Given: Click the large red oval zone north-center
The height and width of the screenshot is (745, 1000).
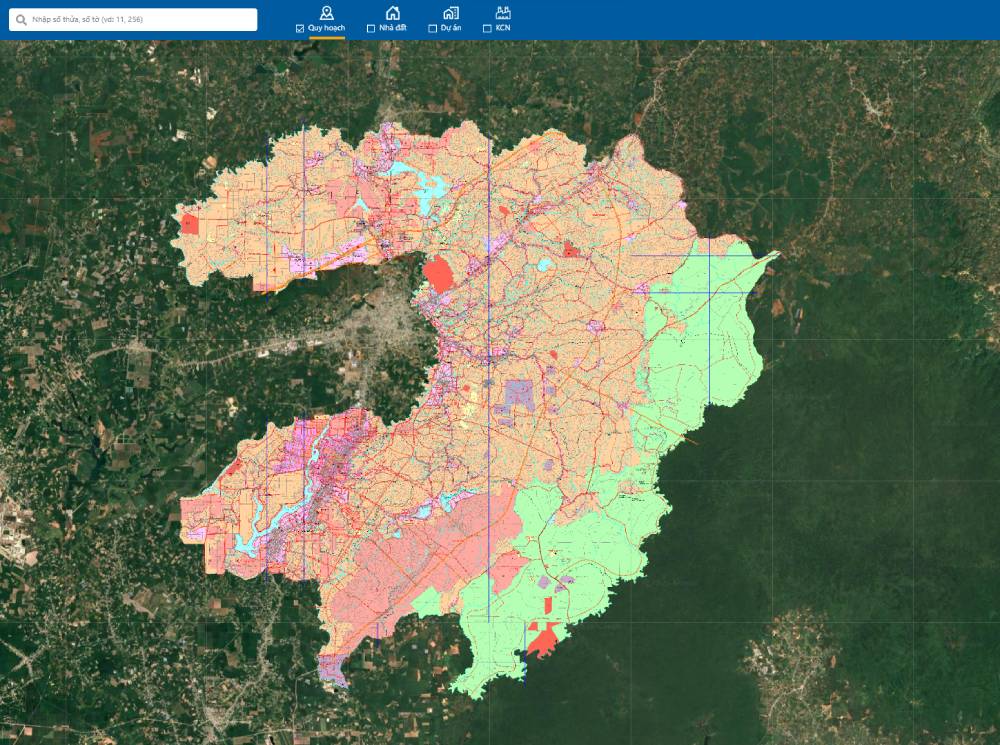Looking at the screenshot, I should pos(438,273).
